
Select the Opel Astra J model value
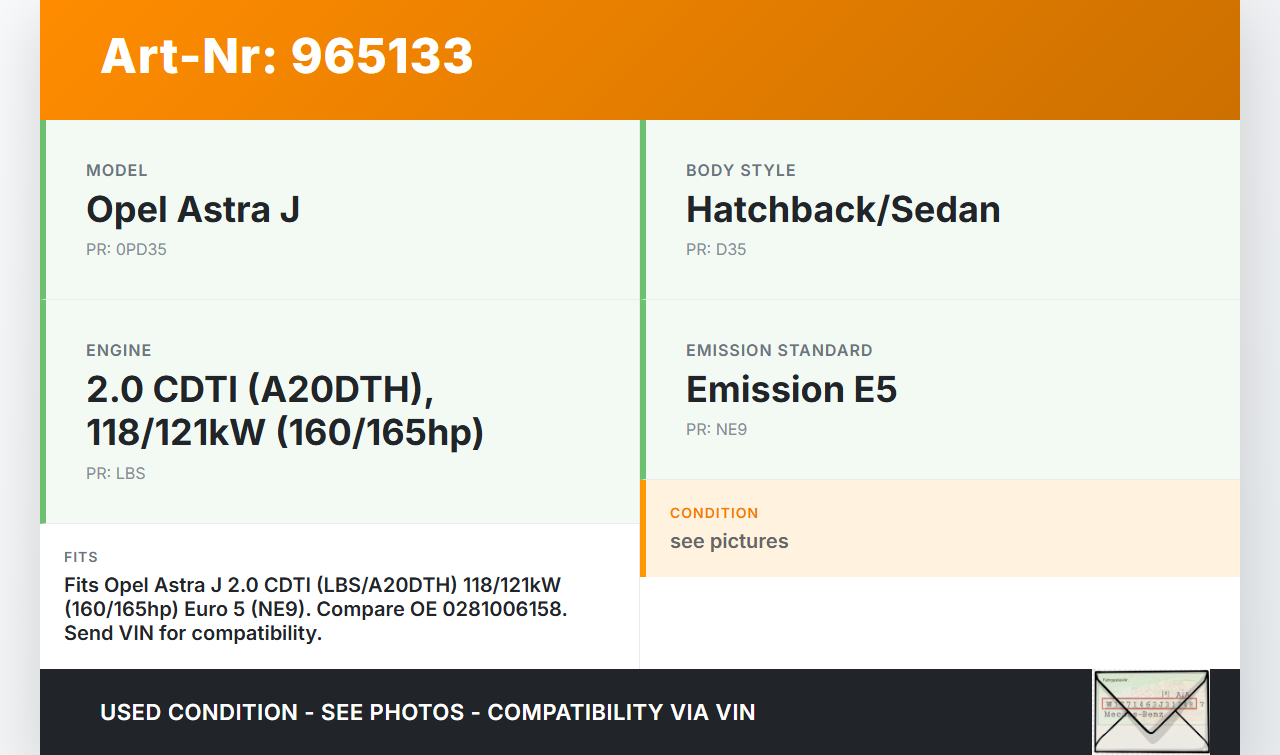click(193, 210)
